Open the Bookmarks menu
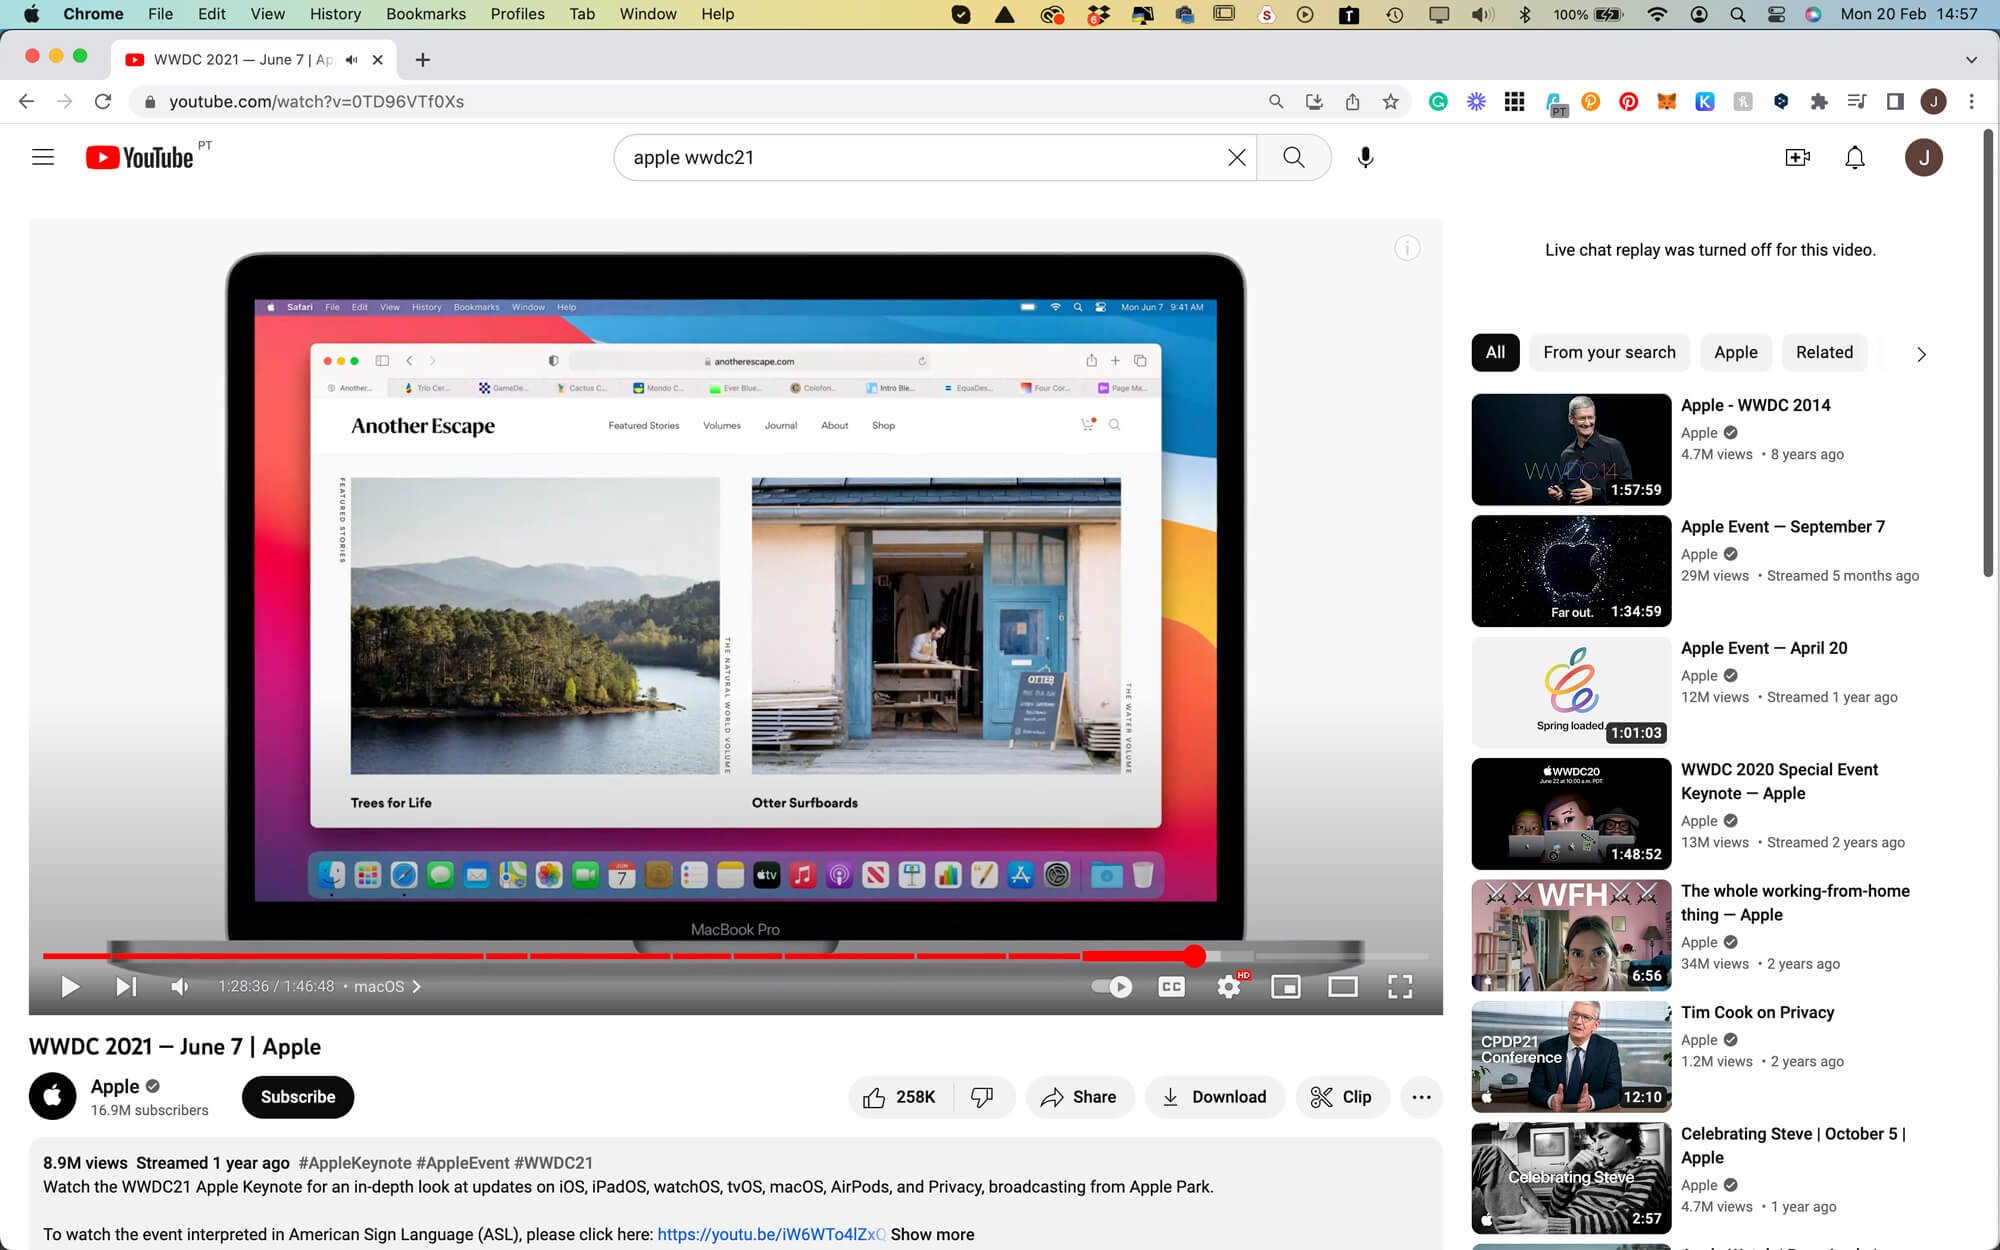The height and width of the screenshot is (1250, 2000). [426, 14]
